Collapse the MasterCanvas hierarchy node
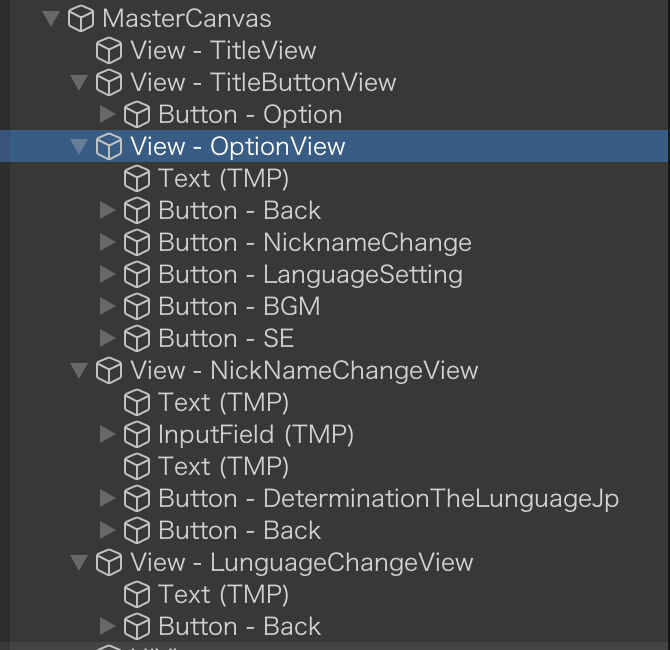 52,19
